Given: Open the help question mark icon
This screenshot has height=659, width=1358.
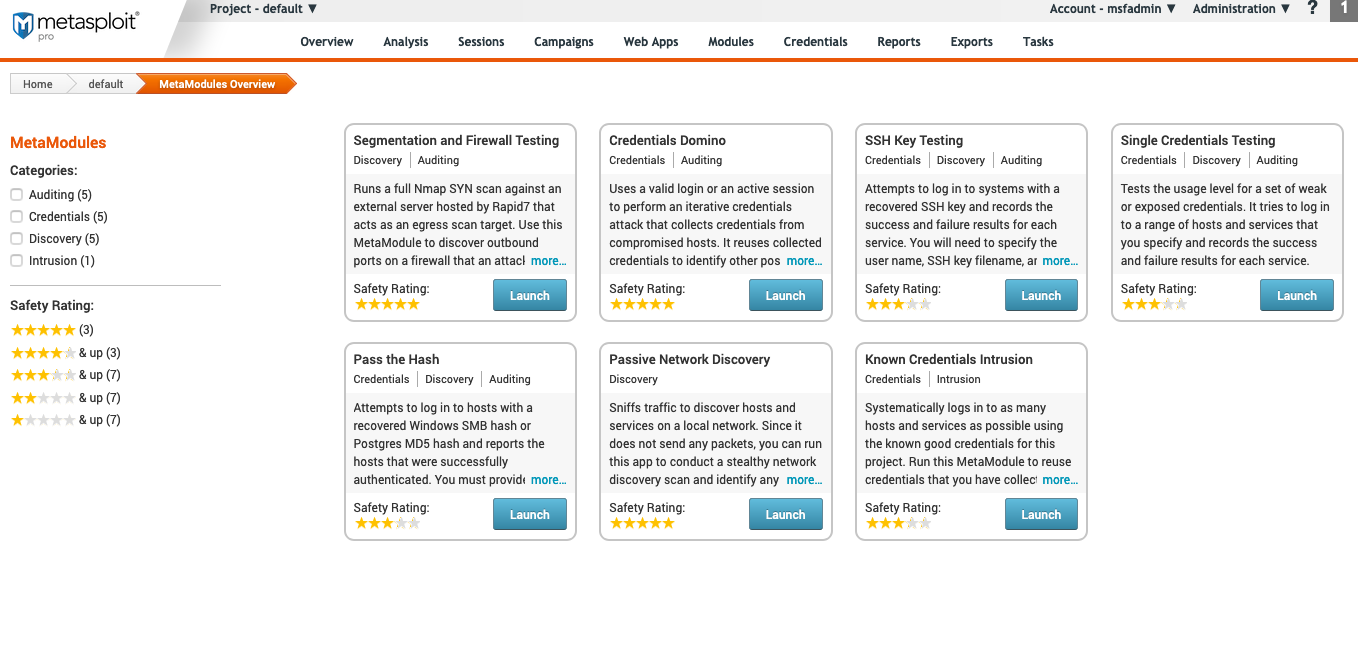Looking at the screenshot, I should click(1313, 9).
